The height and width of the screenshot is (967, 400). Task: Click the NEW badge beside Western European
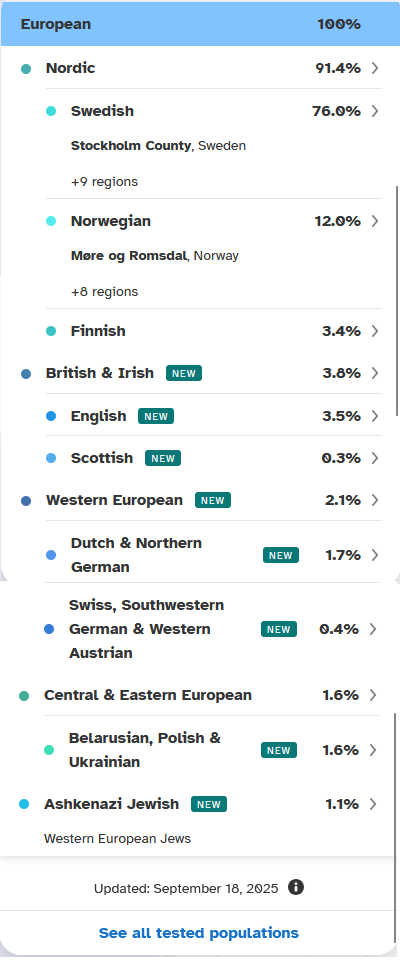[x=213, y=500]
